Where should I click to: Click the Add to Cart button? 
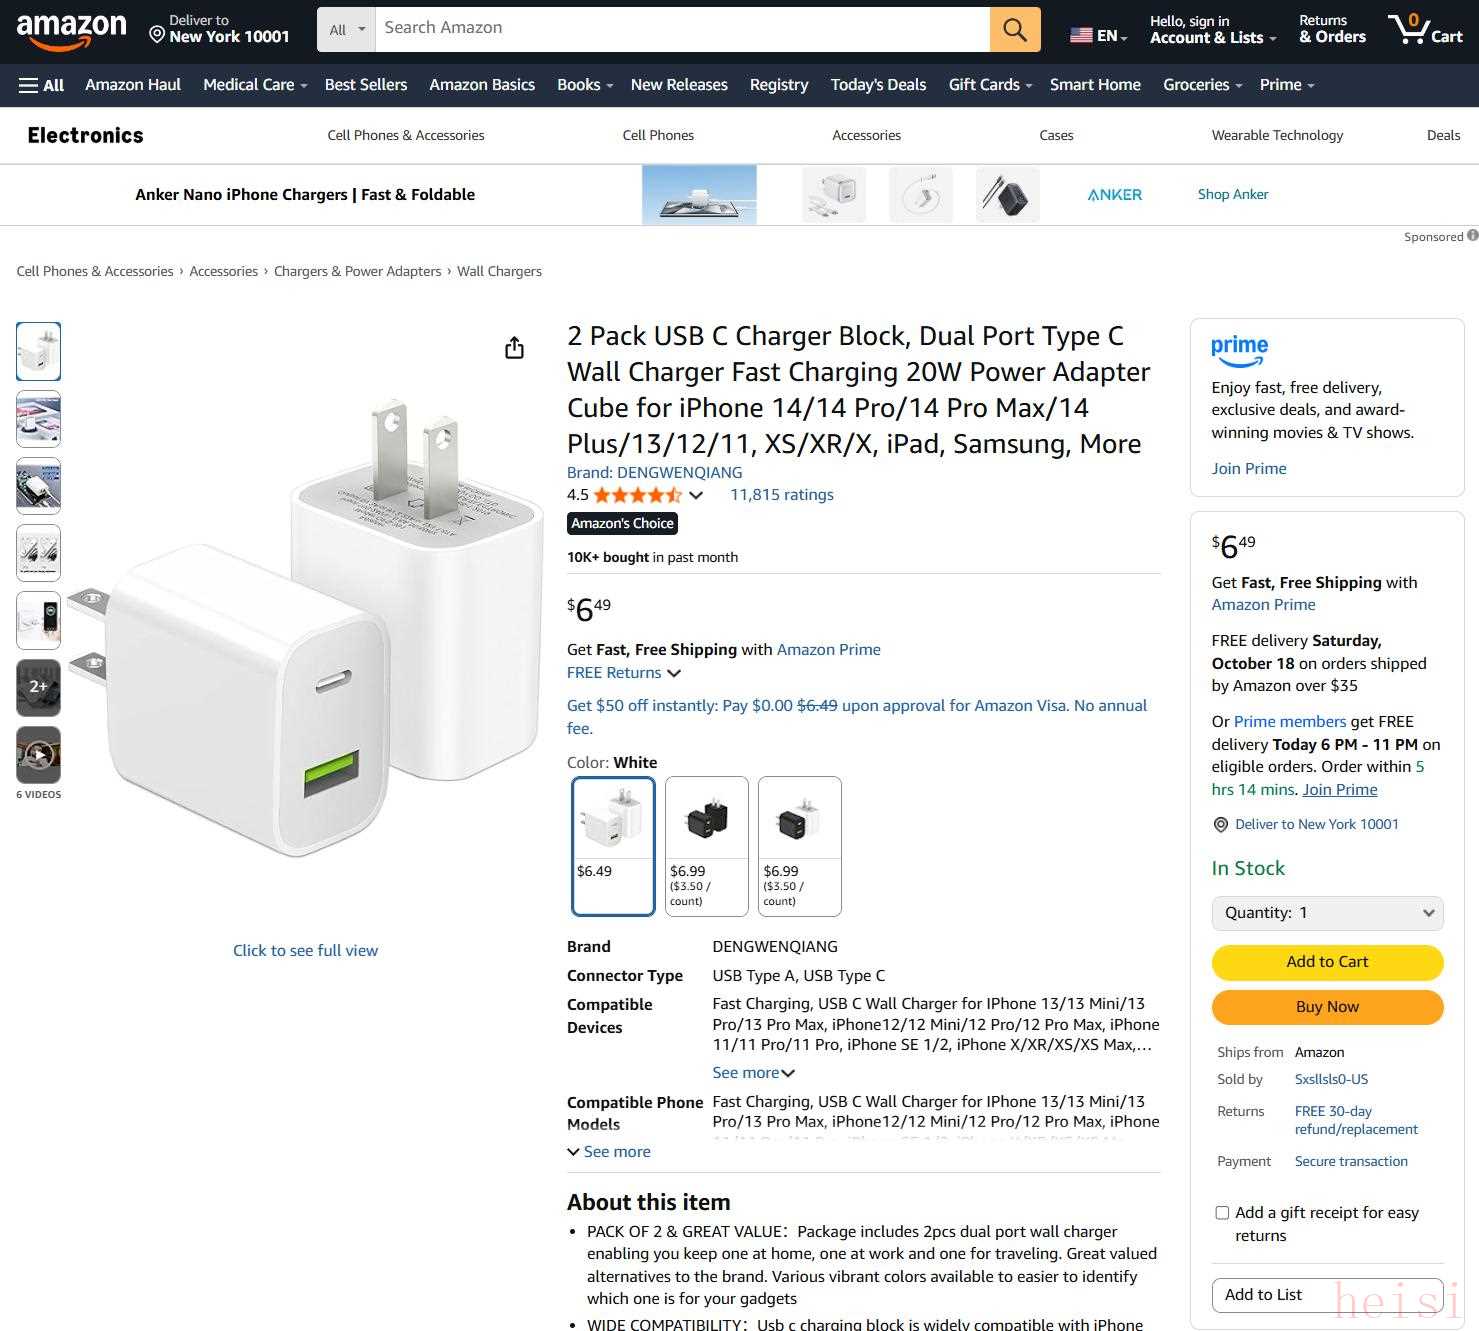(x=1327, y=962)
